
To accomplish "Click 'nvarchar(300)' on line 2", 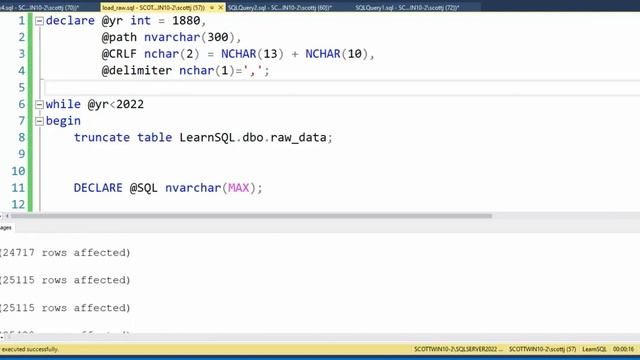I will [189, 37].
